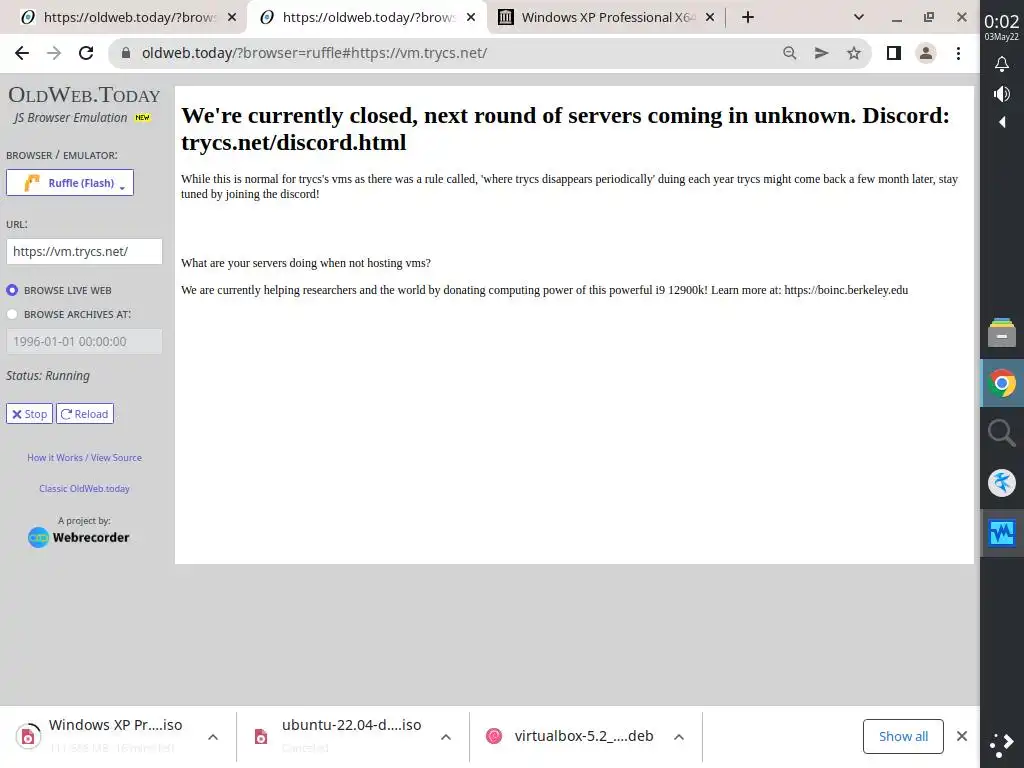The image size is (1024, 768).
Task: Open How it Works / View Source link
Action: 84,458
